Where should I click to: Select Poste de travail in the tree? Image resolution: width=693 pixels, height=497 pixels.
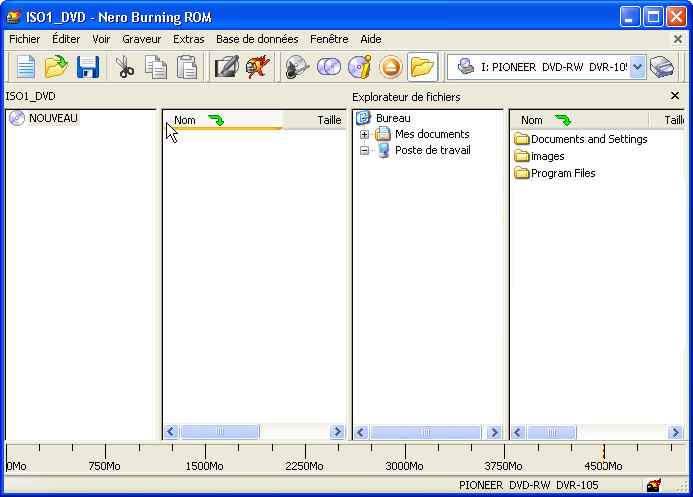[x=433, y=151]
